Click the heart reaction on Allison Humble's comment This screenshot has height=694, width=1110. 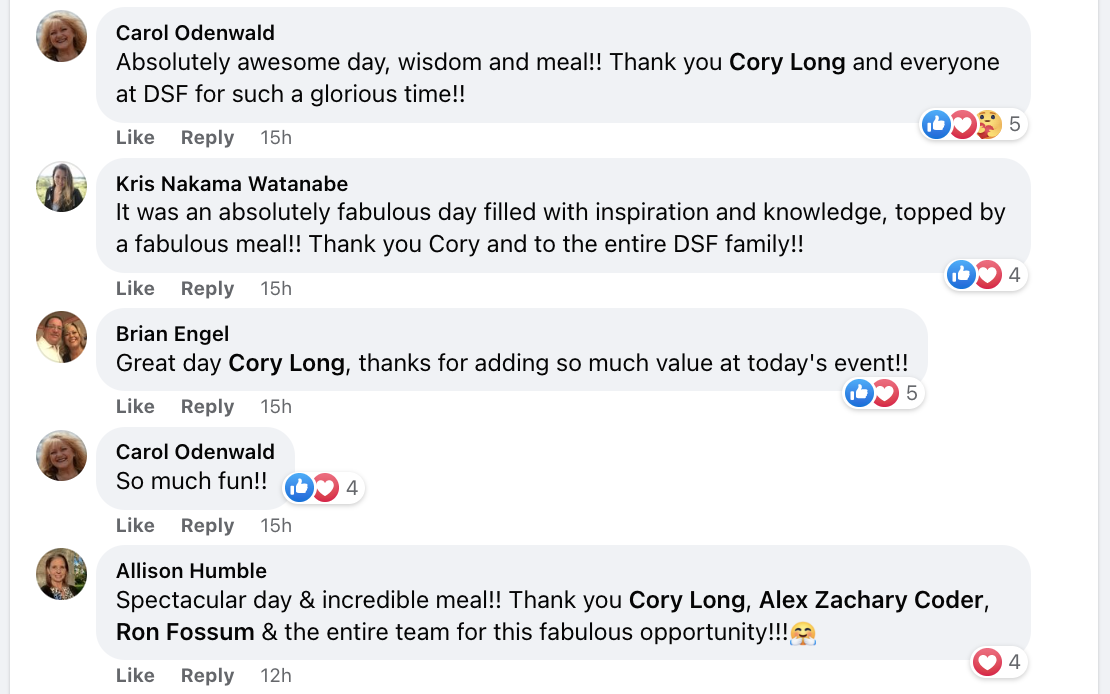pyautogui.click(x=987, y=661)
